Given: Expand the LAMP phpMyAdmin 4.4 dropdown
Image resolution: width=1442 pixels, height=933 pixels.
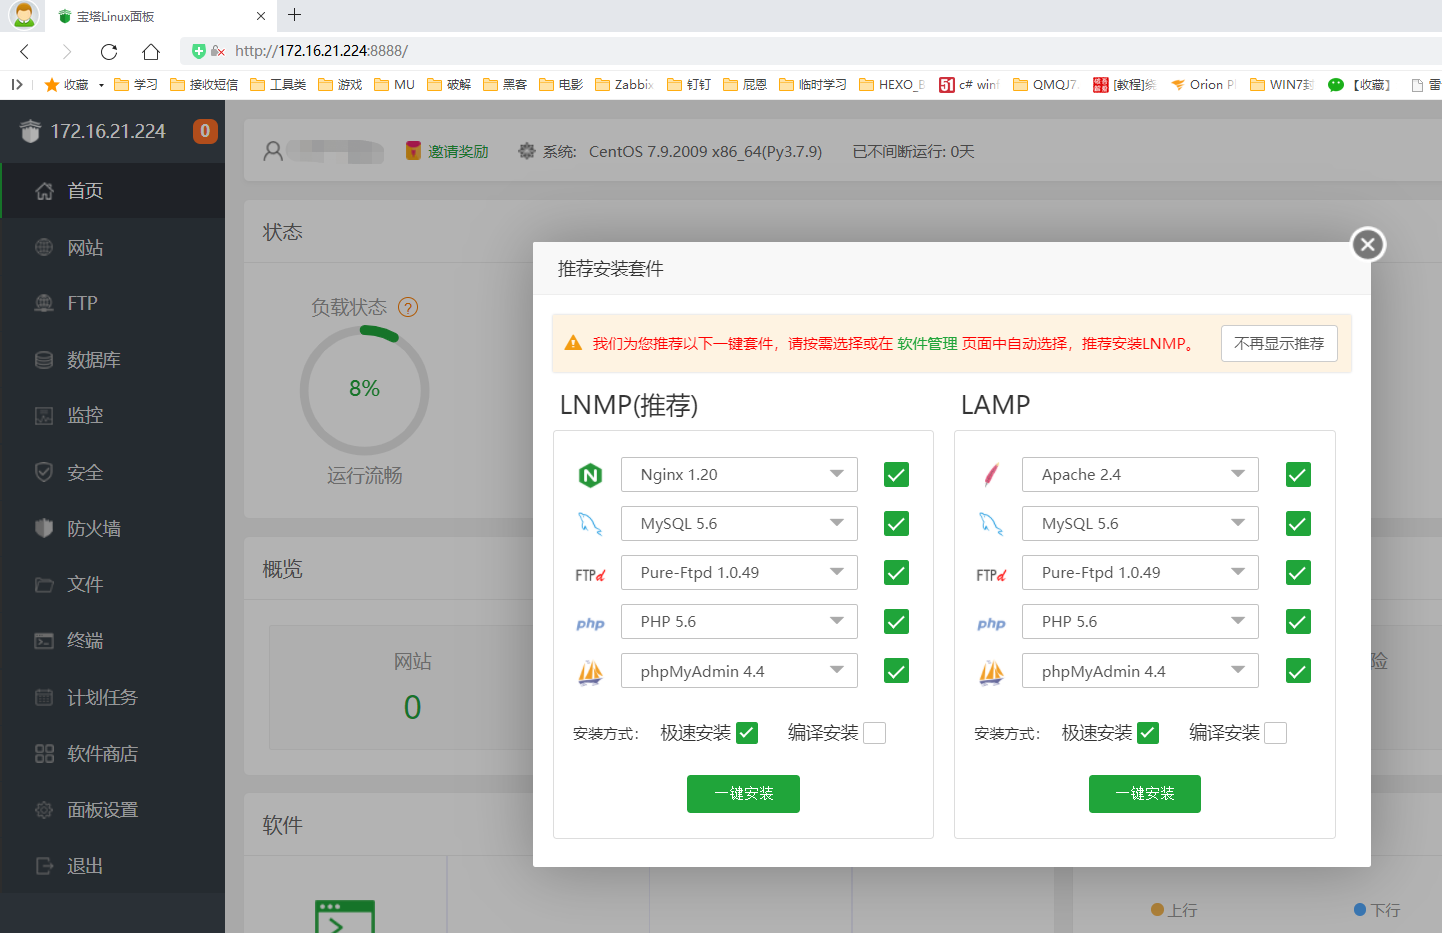Looking at the screenshot, I should pyautogui.click(x=1140, y=671).
